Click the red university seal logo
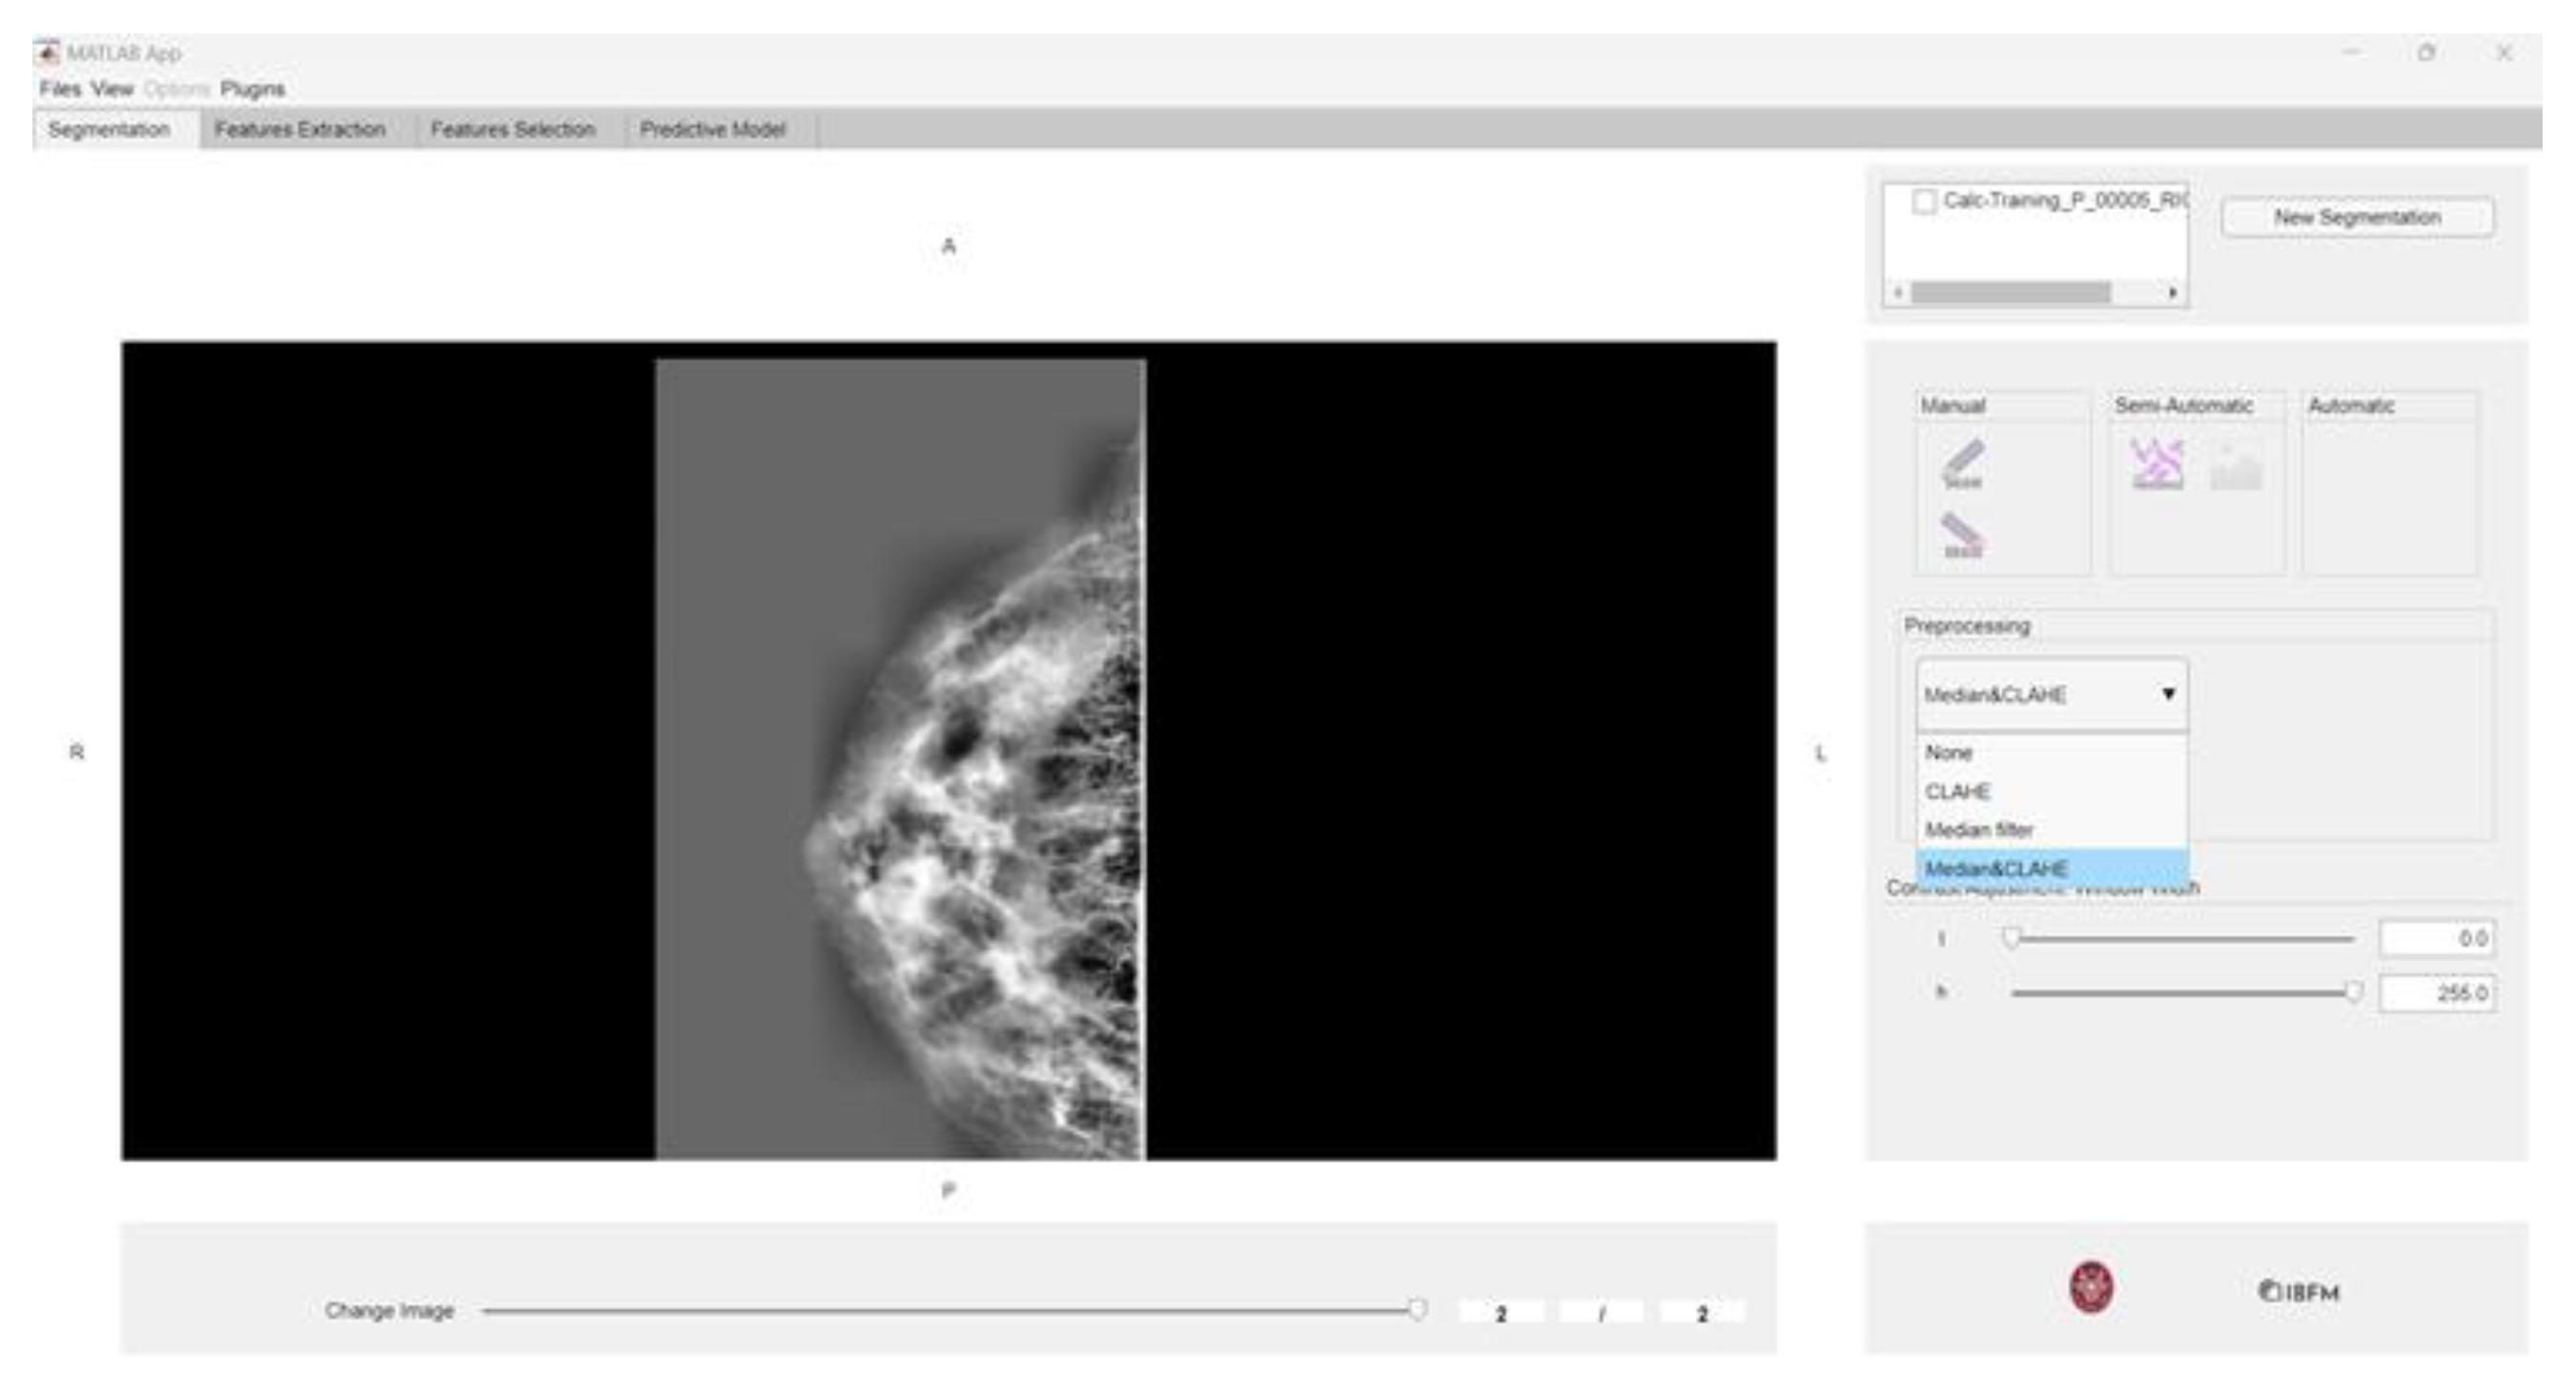 [2091, 1288]
